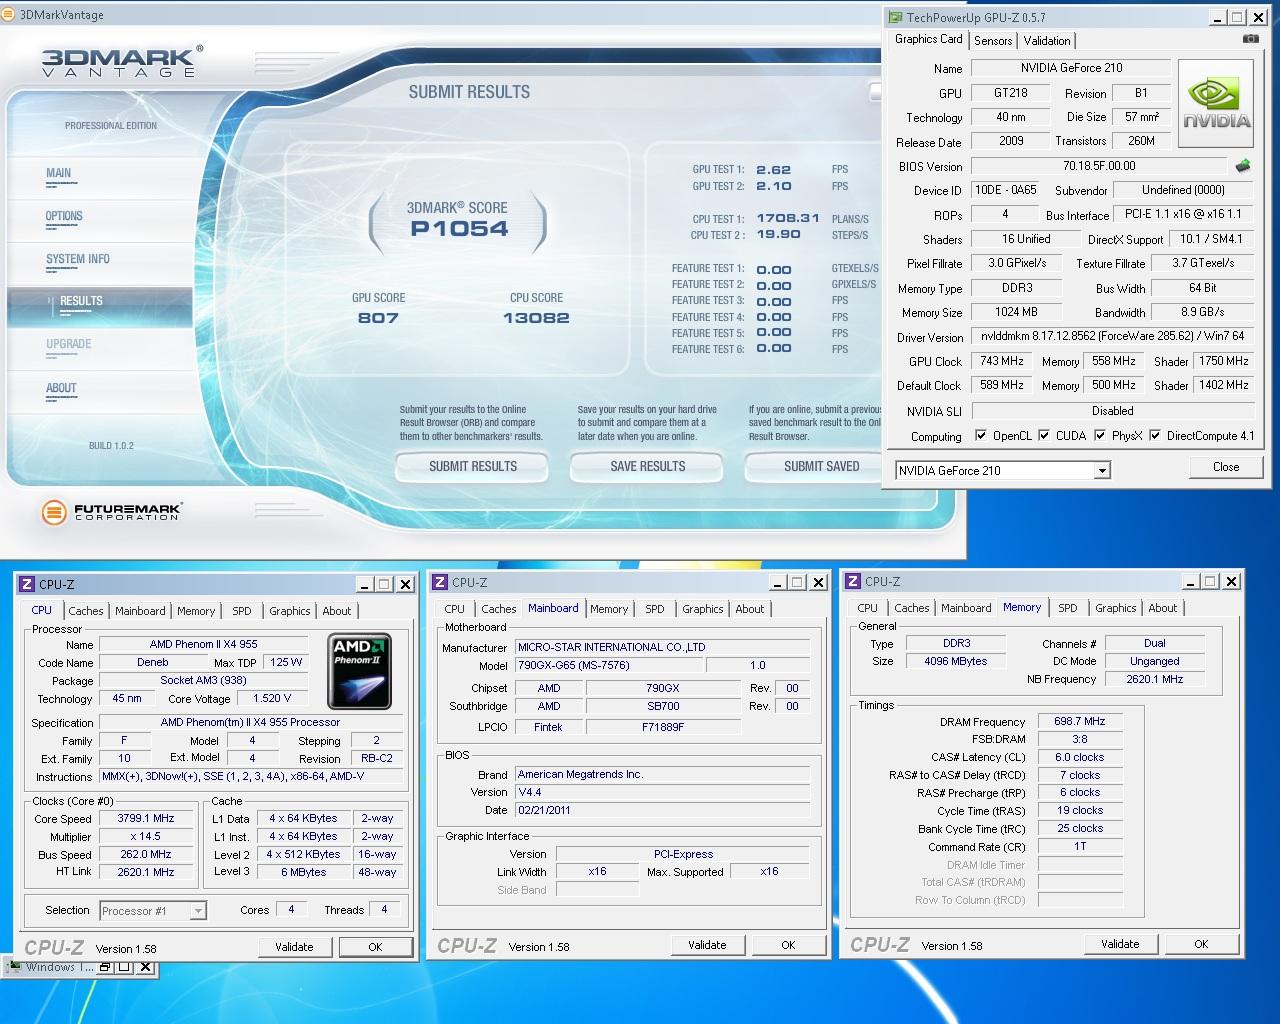
Task: Click OK in the CPU-Z CPU window
Action: (375, 947)
